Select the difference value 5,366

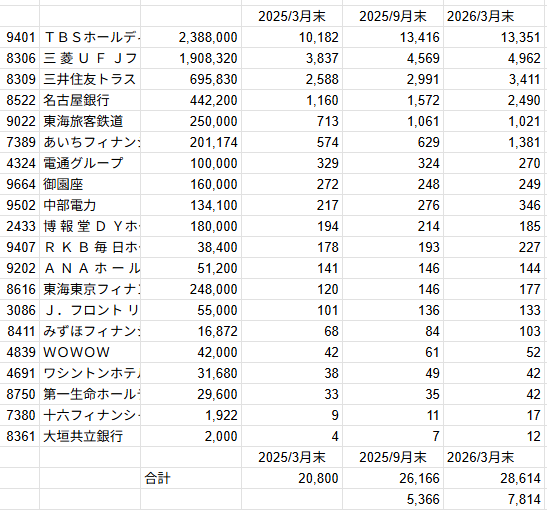coord(393,499)
